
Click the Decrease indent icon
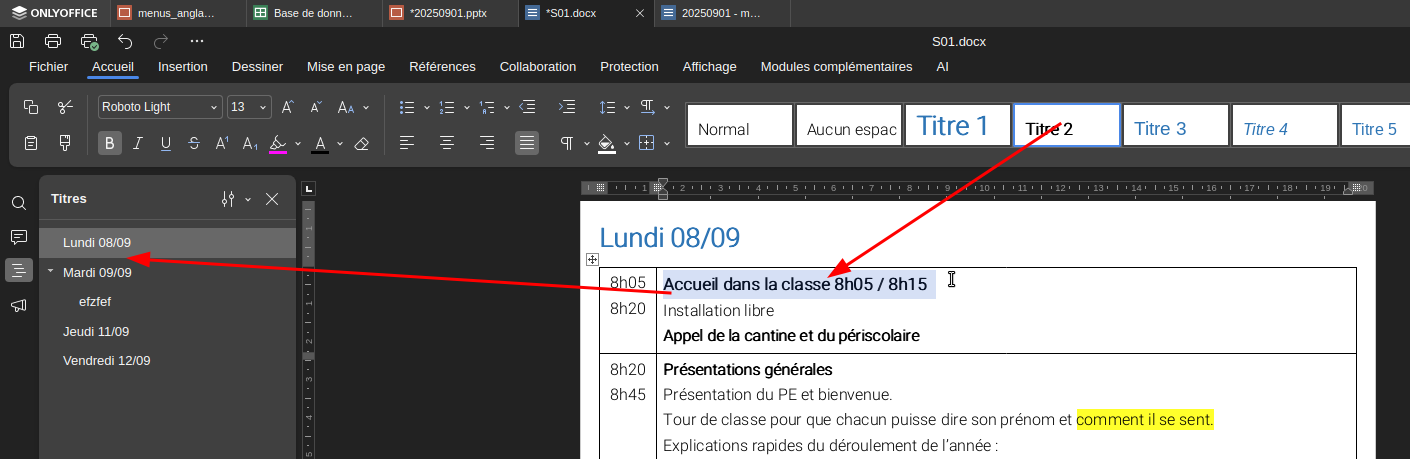click(x=529, y=107)
